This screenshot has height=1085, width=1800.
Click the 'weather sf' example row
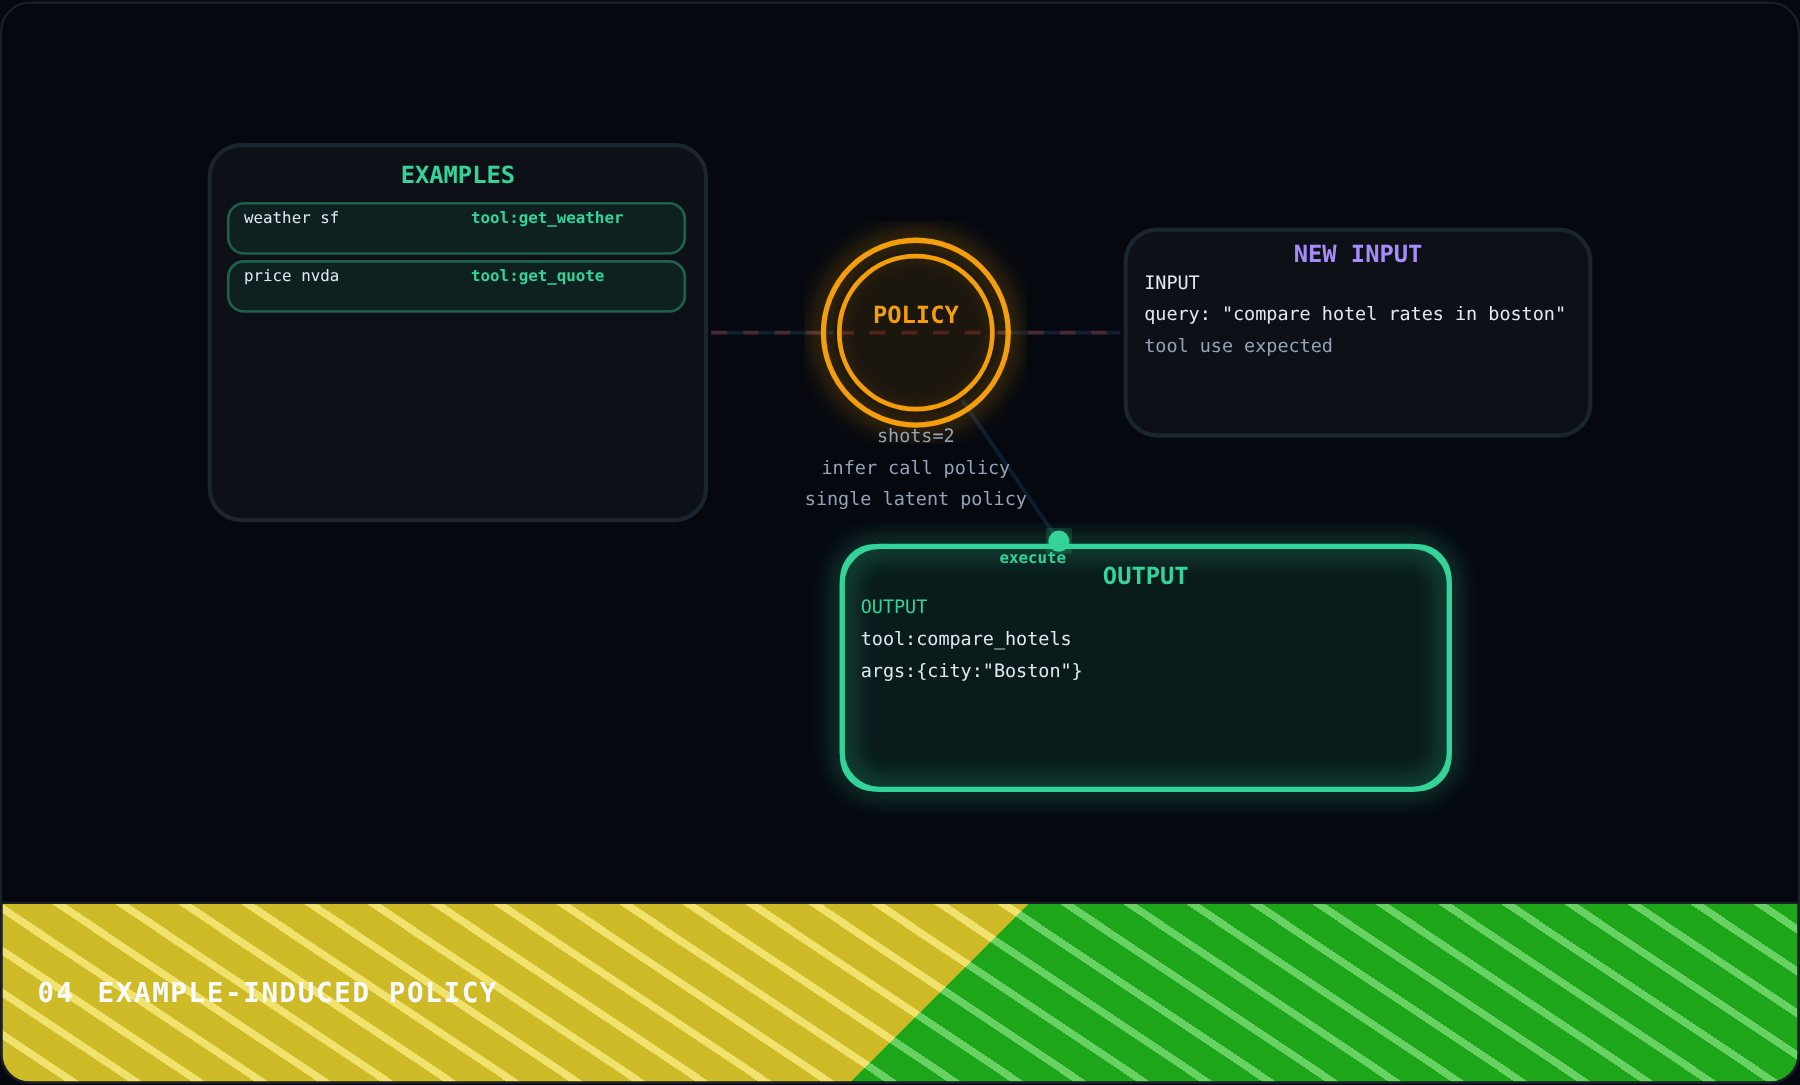coord(456,228)
